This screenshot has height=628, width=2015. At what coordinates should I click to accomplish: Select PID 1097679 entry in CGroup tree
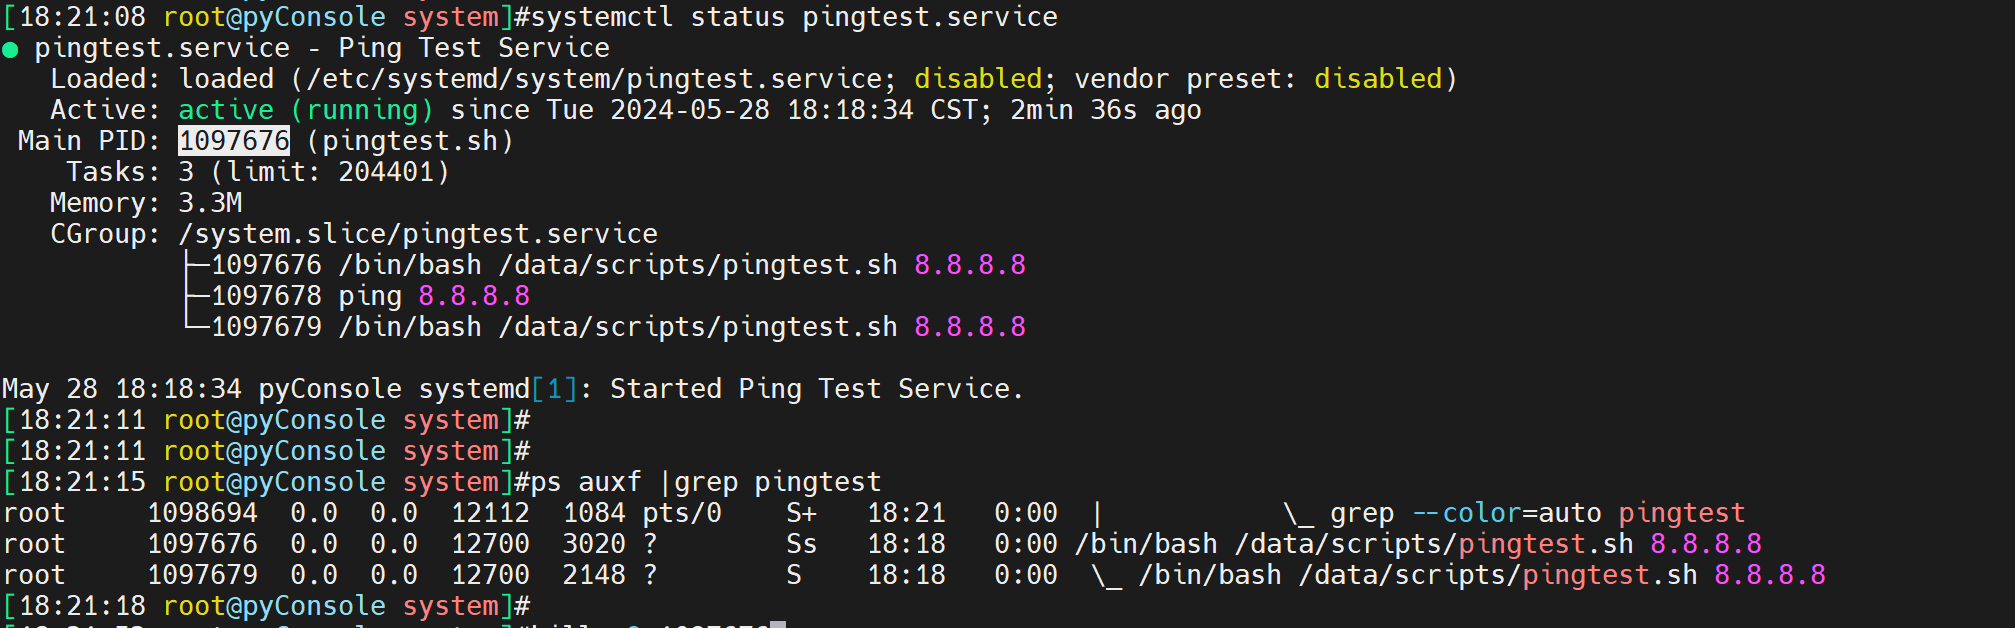coord(266,327)
